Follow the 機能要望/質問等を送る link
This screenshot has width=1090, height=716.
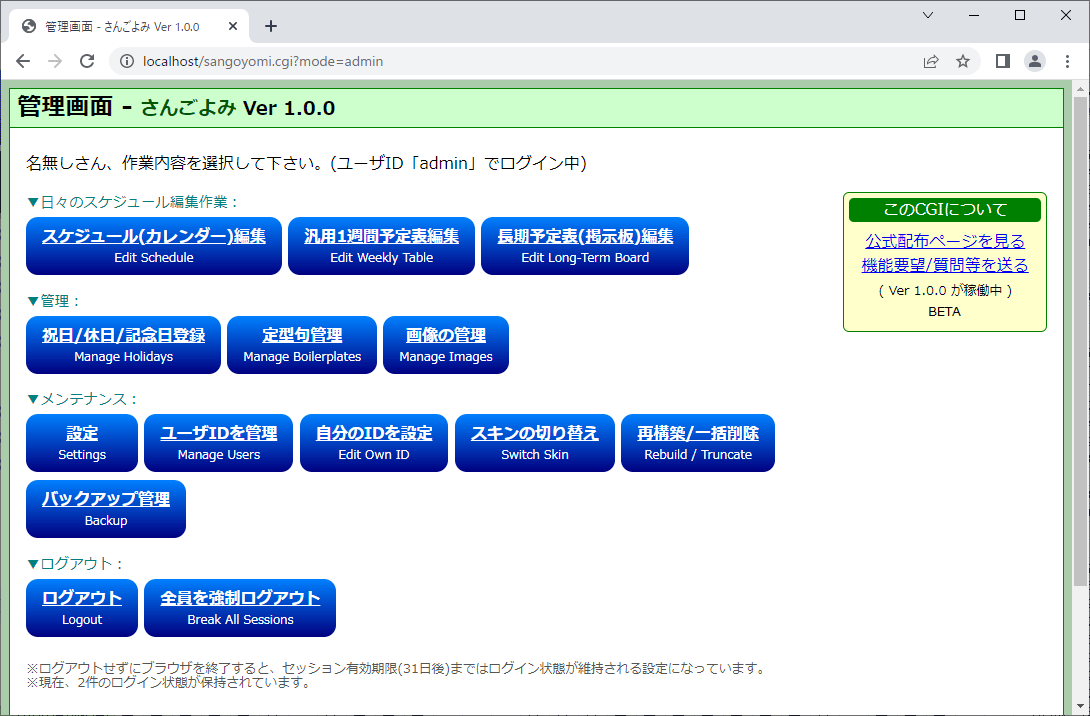click(x=945, y=265)
